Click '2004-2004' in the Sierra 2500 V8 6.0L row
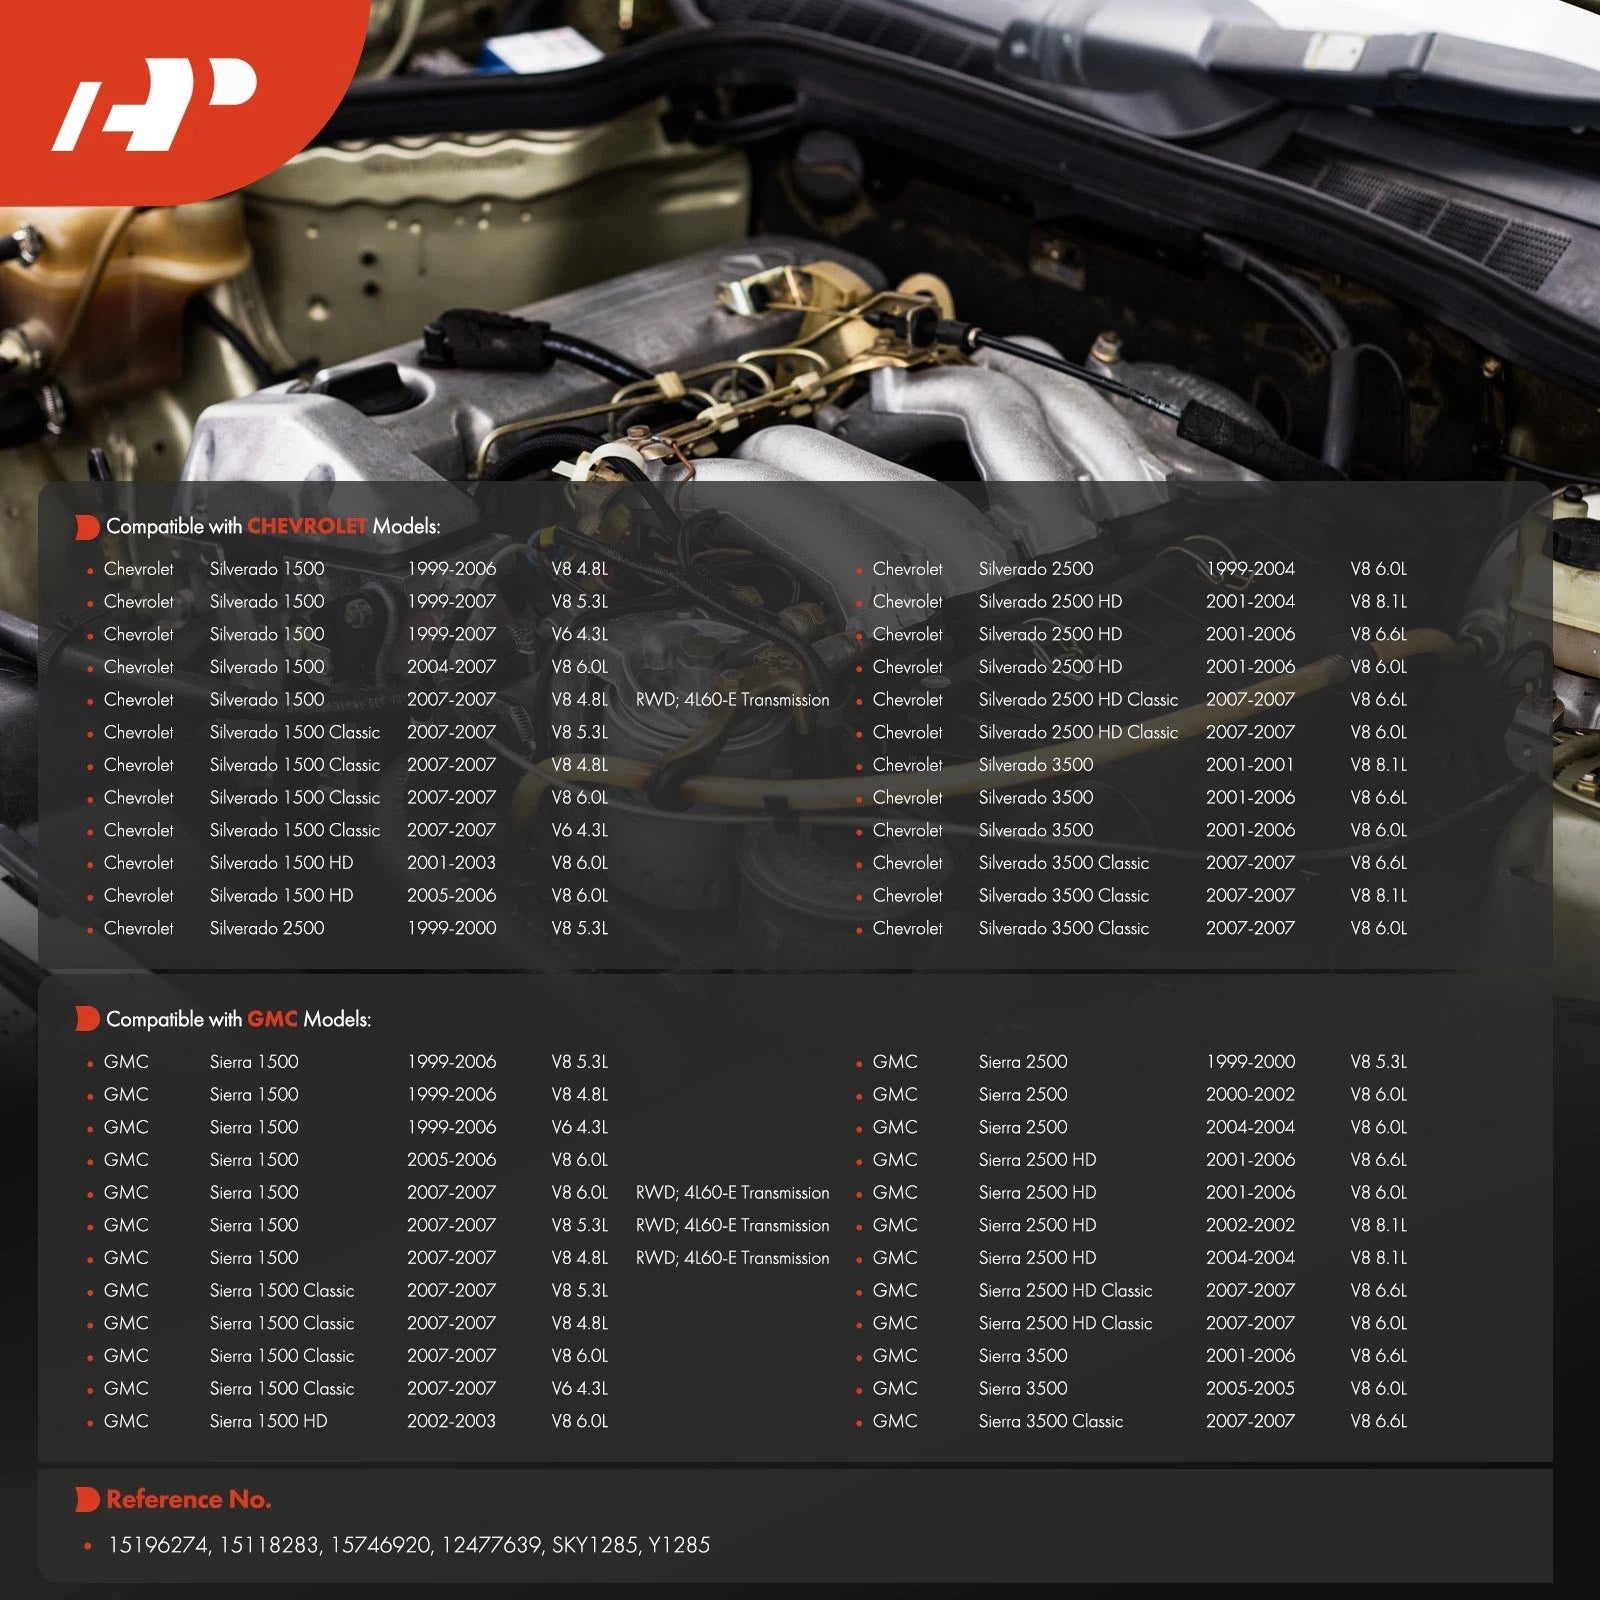This screenshot has width=1600, height=1600. [x=1250, y=1127]
